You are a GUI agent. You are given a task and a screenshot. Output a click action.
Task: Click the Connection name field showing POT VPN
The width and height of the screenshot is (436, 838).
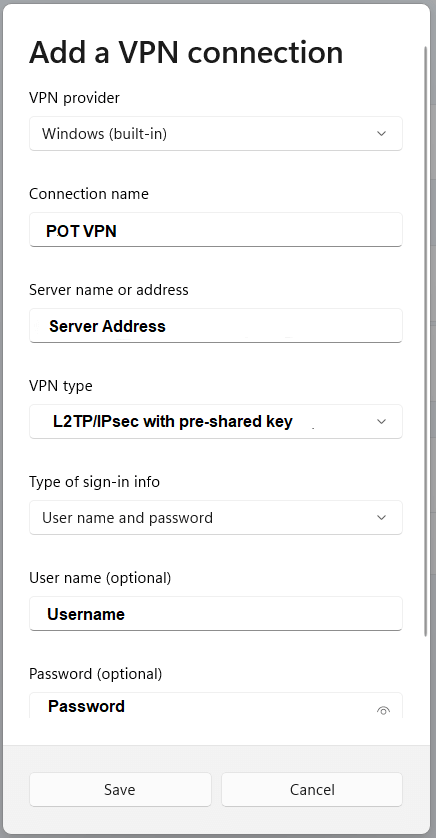(x=216, y=230)
